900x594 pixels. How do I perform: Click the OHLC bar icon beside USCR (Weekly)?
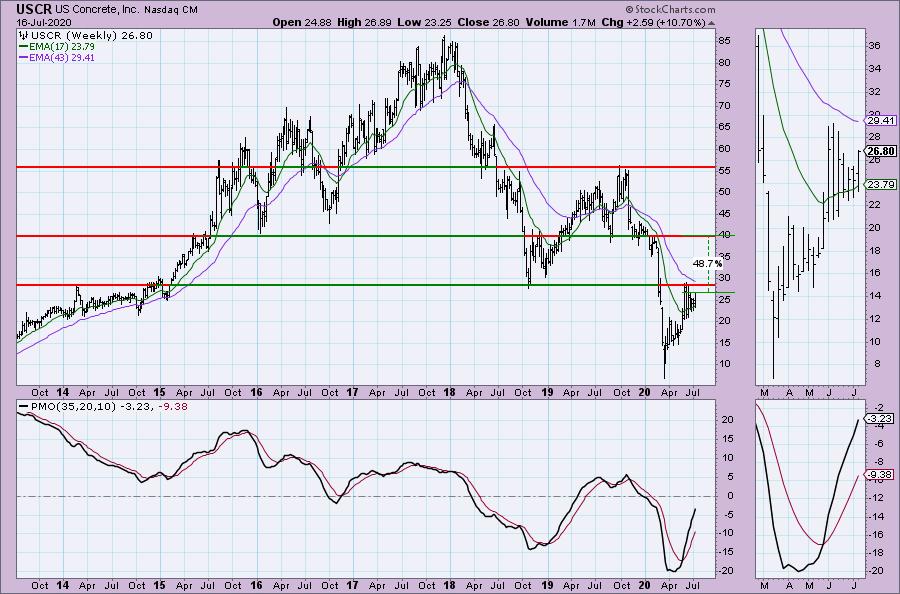click(x=24, y=35)
